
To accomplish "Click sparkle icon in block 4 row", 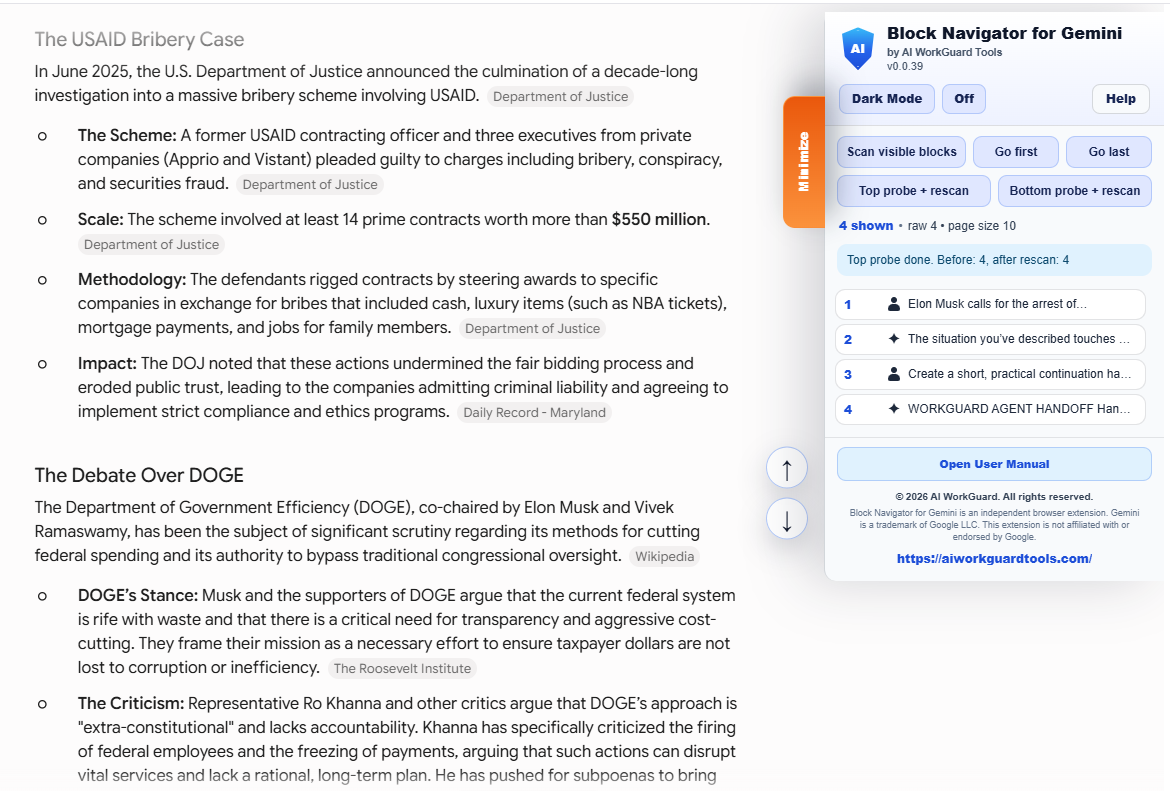I will pos(893,409).
